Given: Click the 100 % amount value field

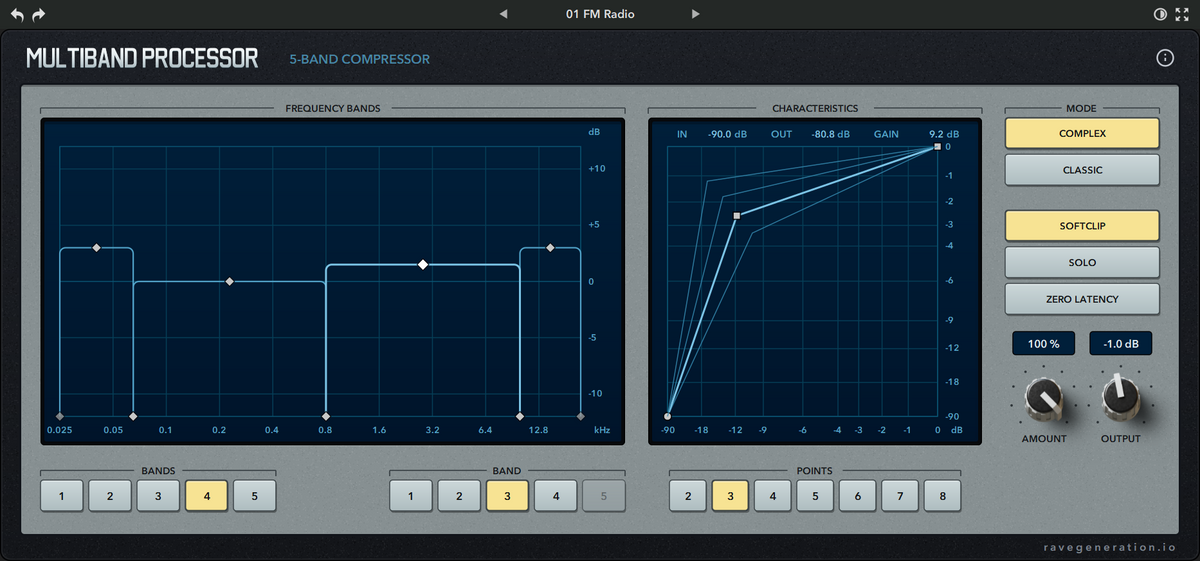Looking at the screenshot, I should (1044, 343).
